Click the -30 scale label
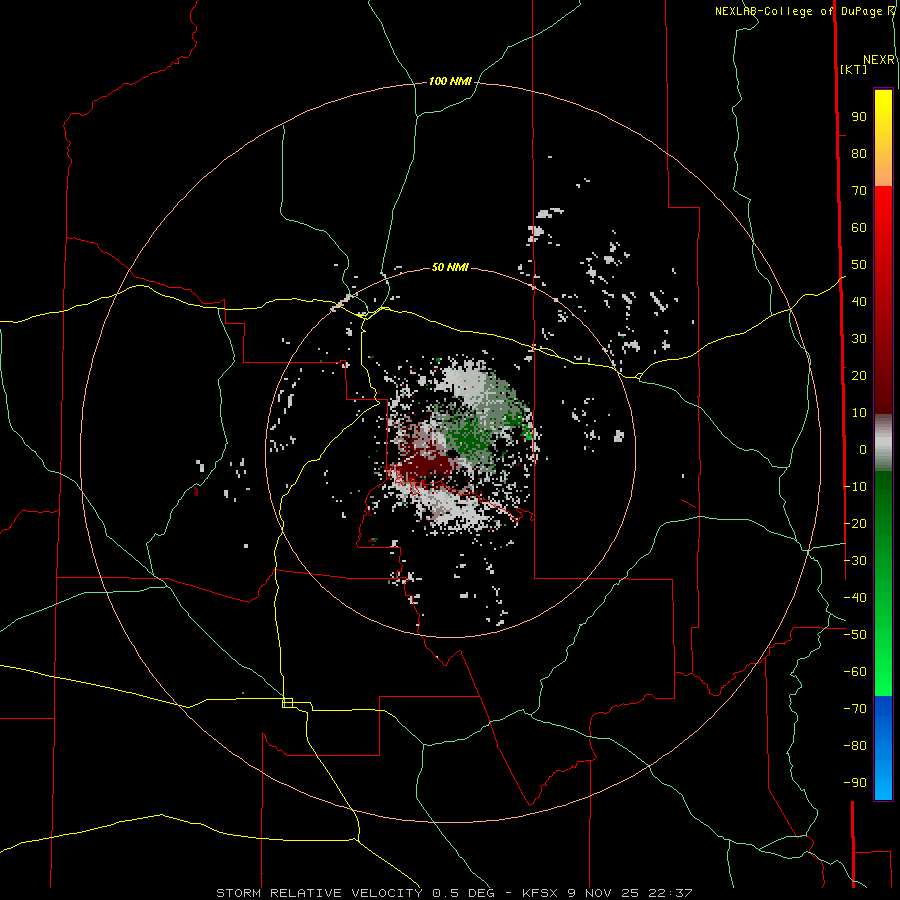Screen dimensions: 900x900 [855, 561]
